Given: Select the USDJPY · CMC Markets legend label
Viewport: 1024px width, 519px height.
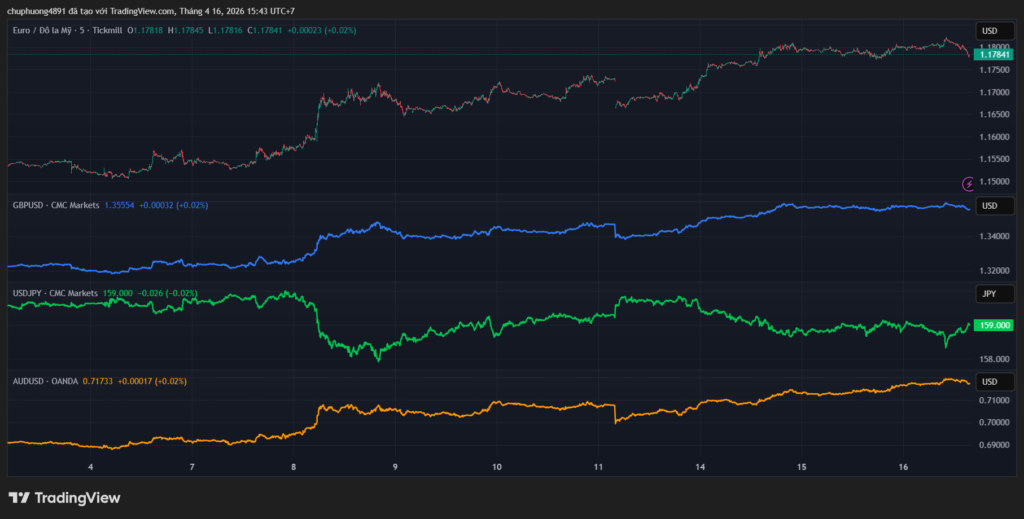Looking at the screenshot, I should (x=56, y=293).
